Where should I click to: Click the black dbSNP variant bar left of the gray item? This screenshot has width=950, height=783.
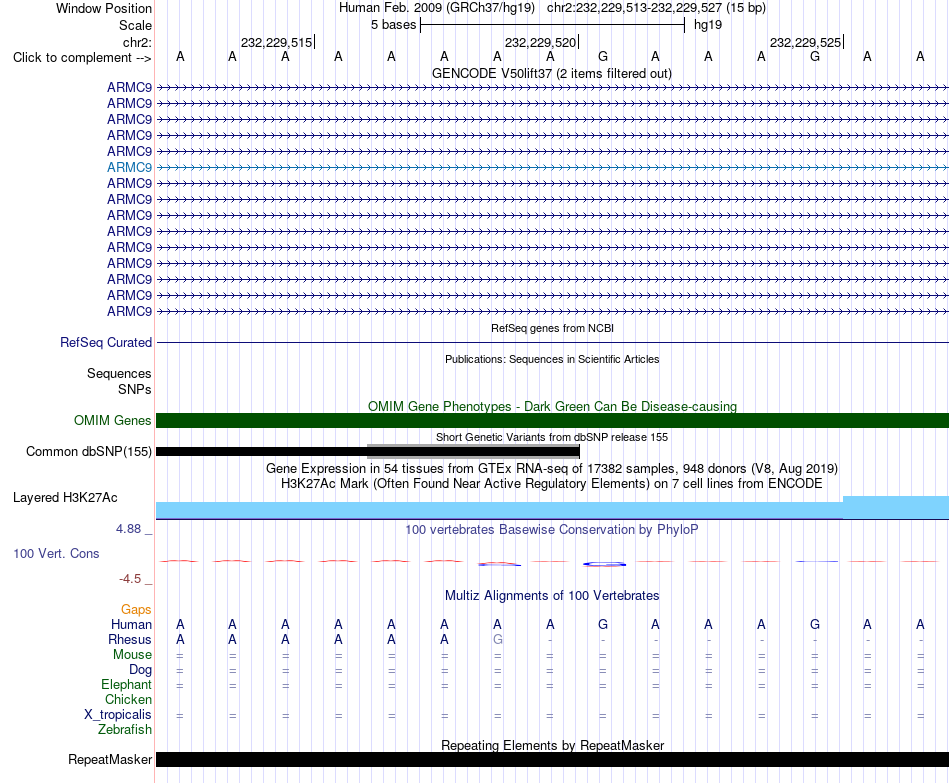262,451
